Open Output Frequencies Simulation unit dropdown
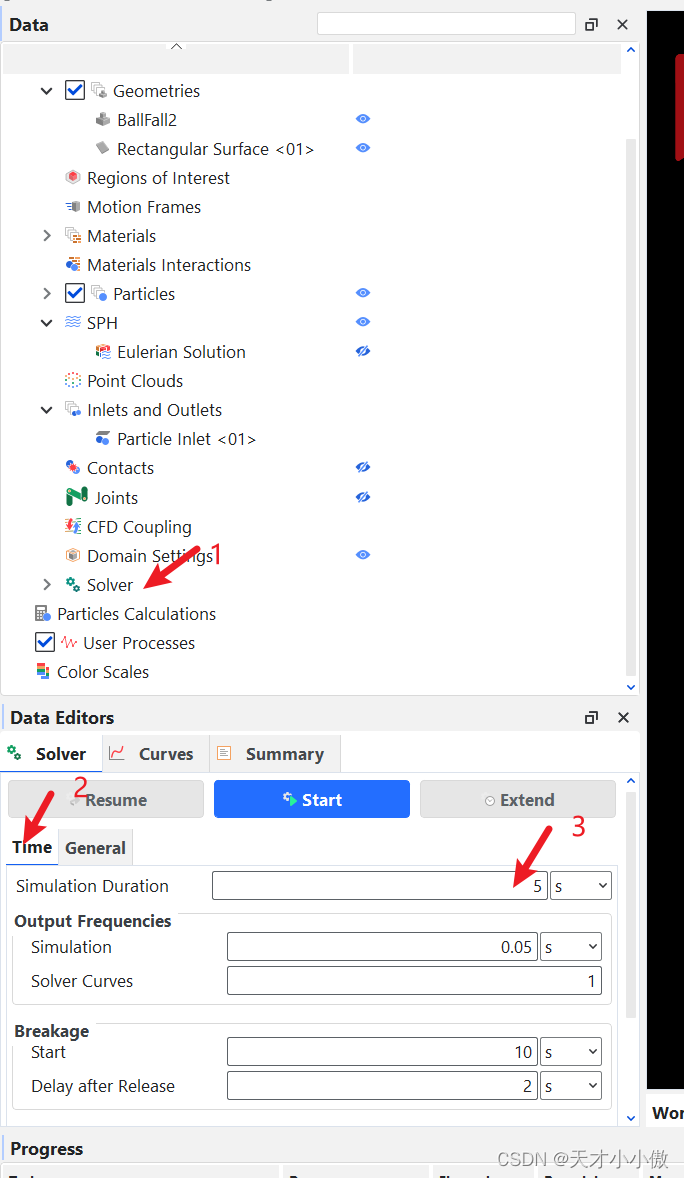 click(x=571, y=947)
